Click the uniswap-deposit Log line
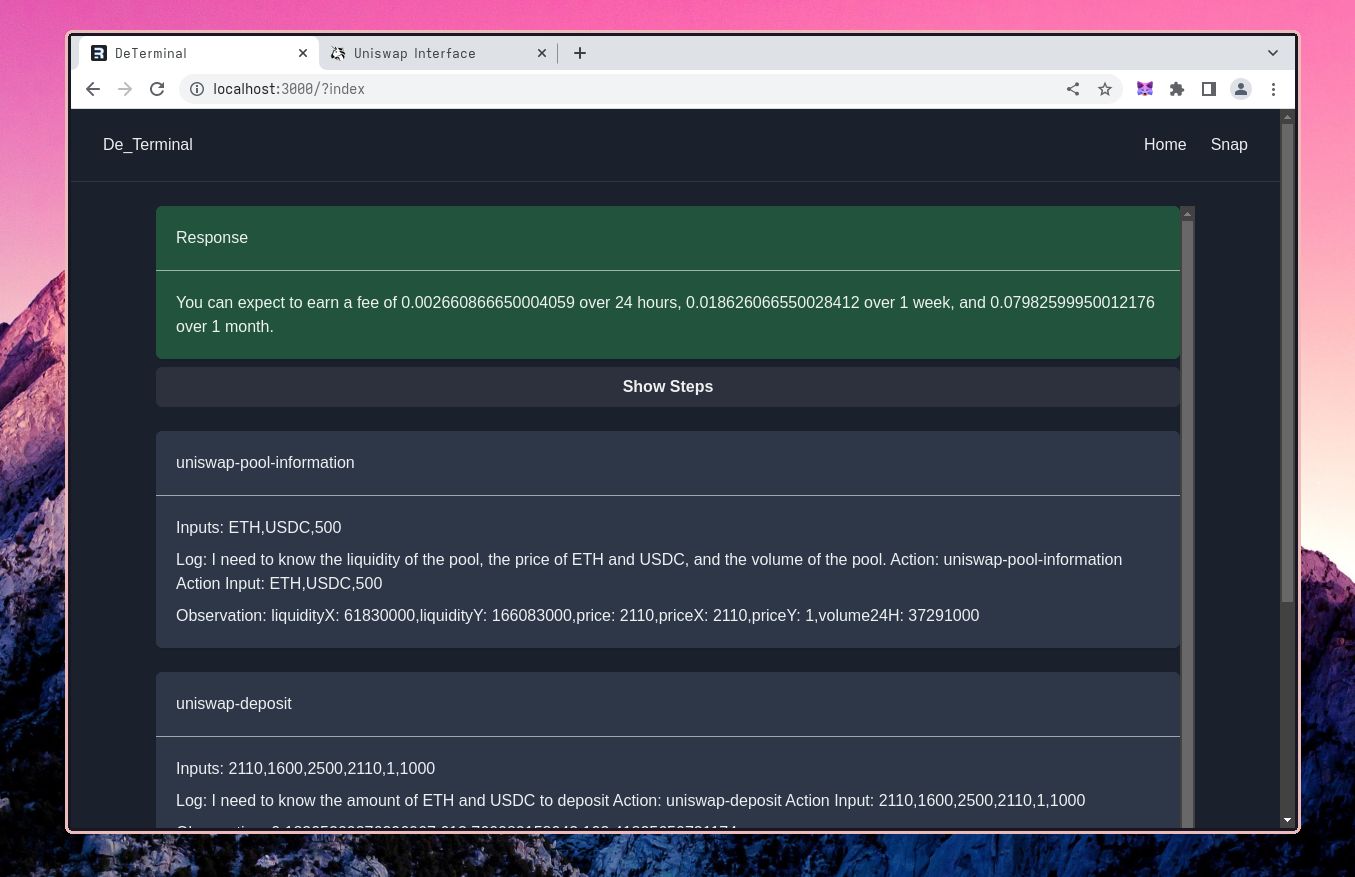Viewport: 1355px width, 877px height. click(x=631, y=800)
